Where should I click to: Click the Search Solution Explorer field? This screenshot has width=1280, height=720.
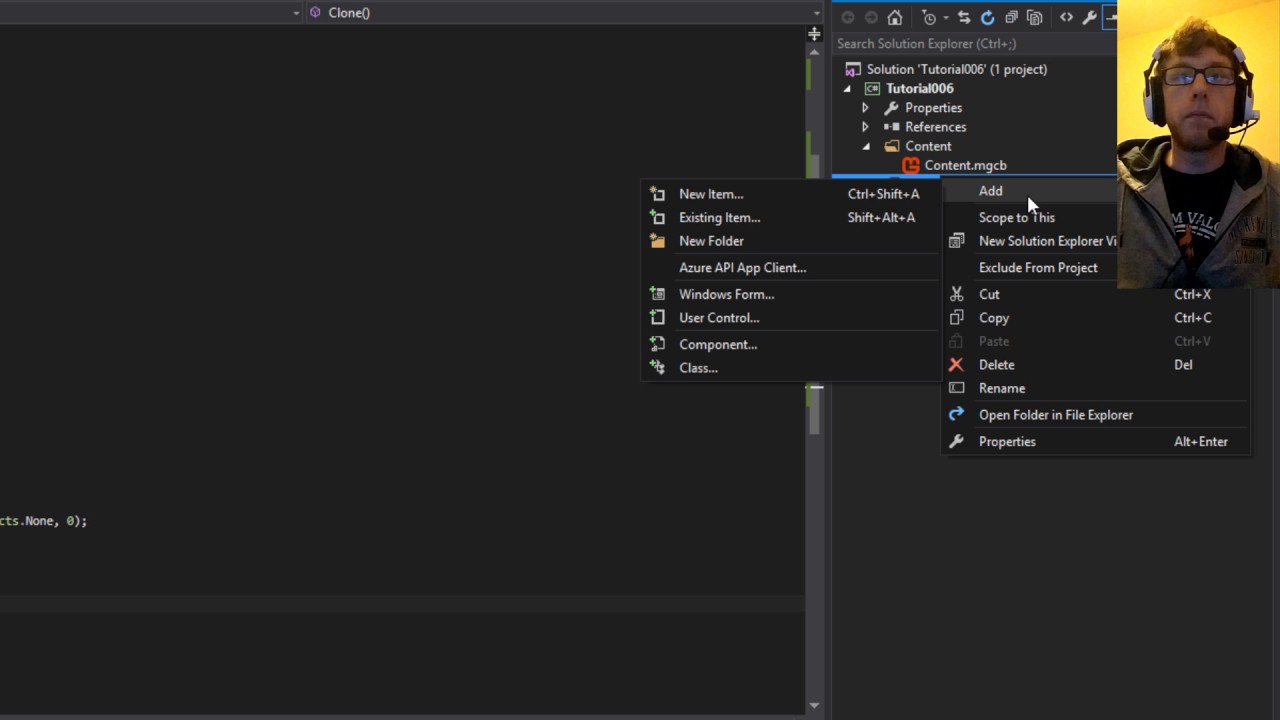point(975,43)
